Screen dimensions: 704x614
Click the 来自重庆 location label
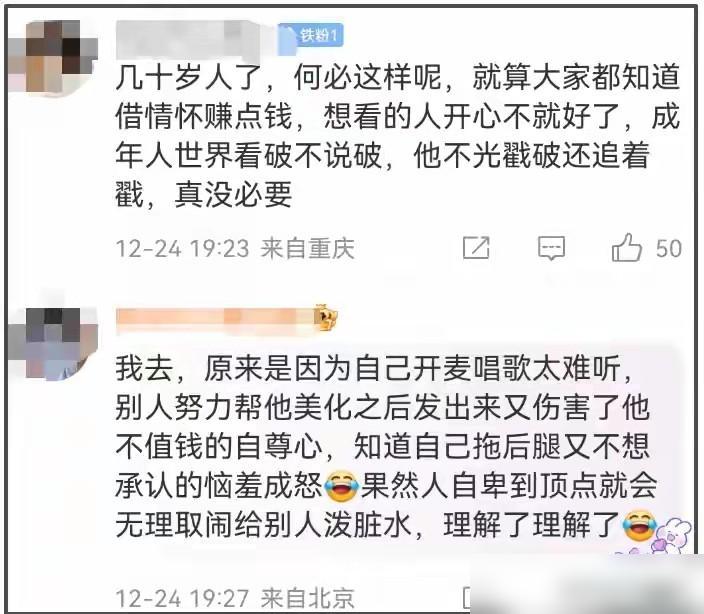coord(308,248)
